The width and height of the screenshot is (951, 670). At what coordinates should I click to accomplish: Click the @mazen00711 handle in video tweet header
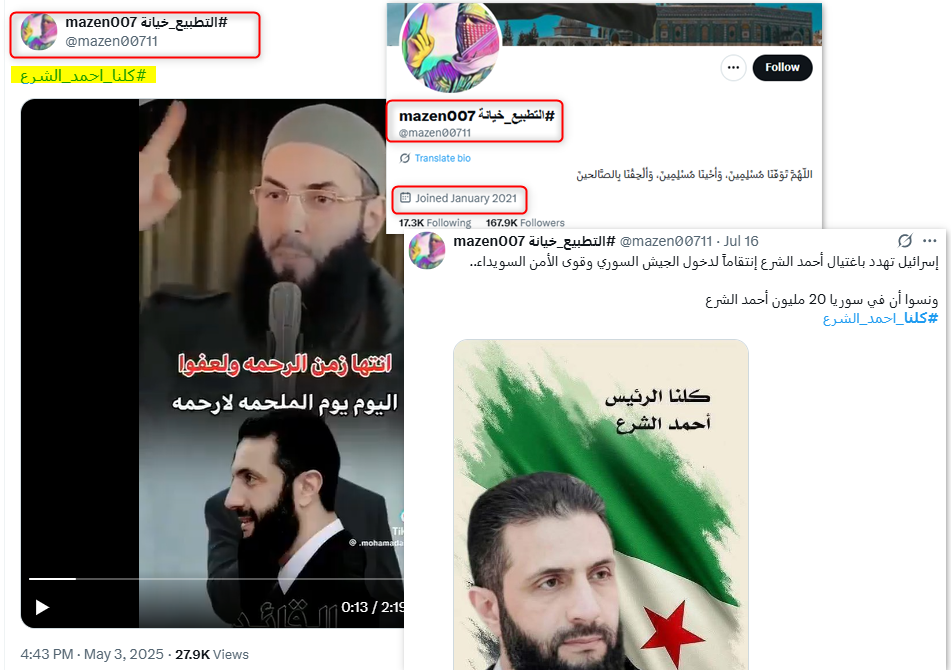(112, 41)
